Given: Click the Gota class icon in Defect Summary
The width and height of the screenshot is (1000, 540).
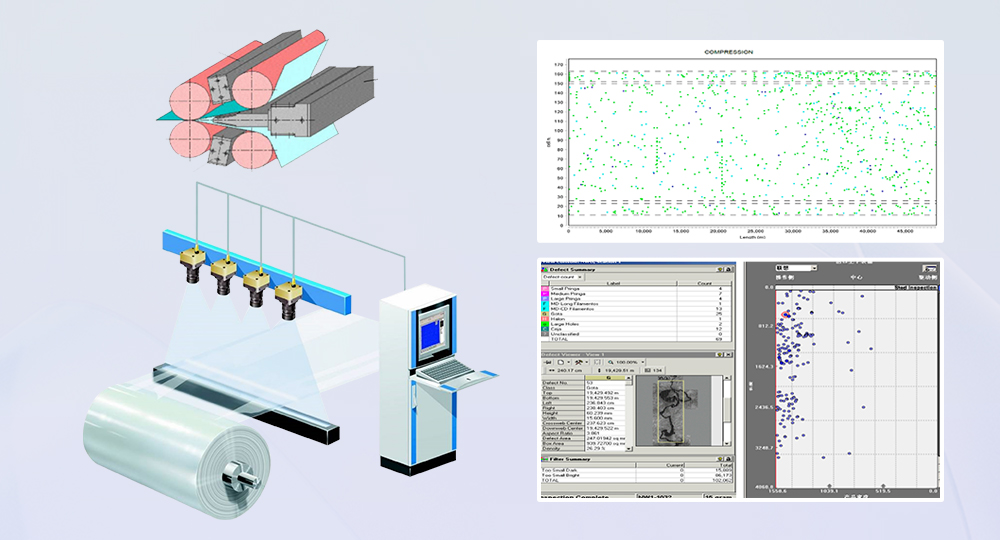Looking at the screenshot, I should pyautogui.click(x=545, y=314).
